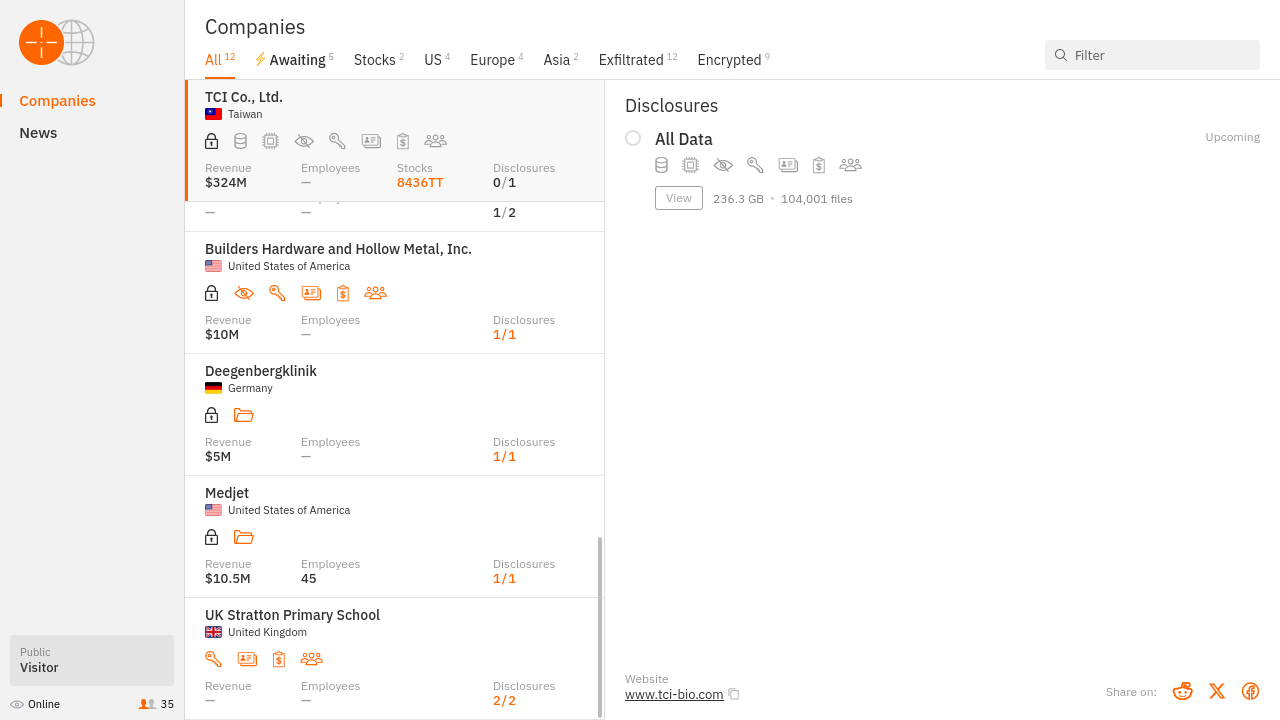Click the Filter search field

1160,55
